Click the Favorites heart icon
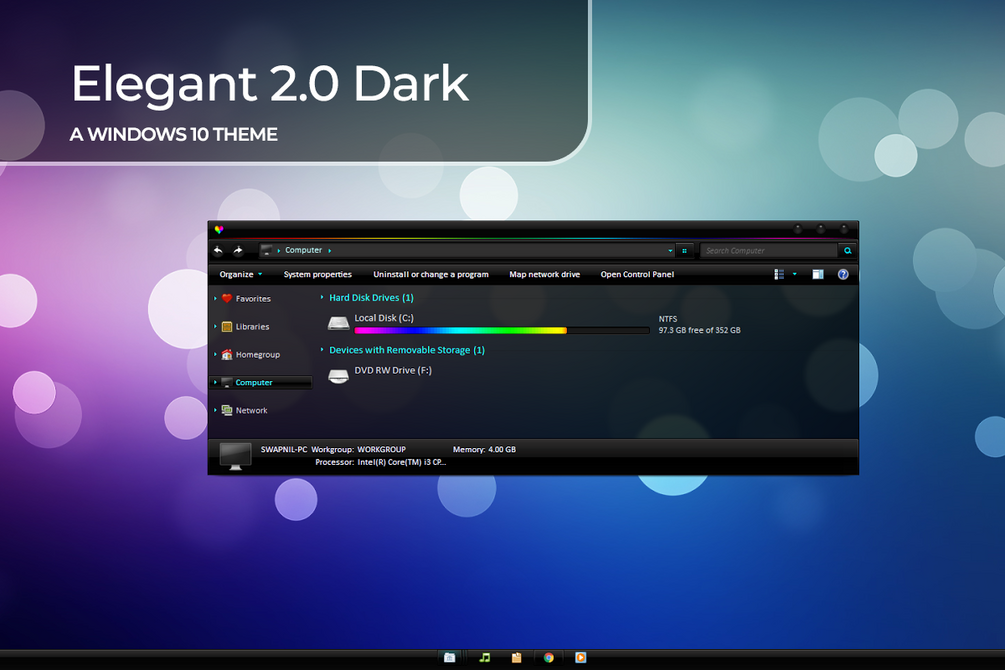The image size is (1005, 670). point(226,298)
